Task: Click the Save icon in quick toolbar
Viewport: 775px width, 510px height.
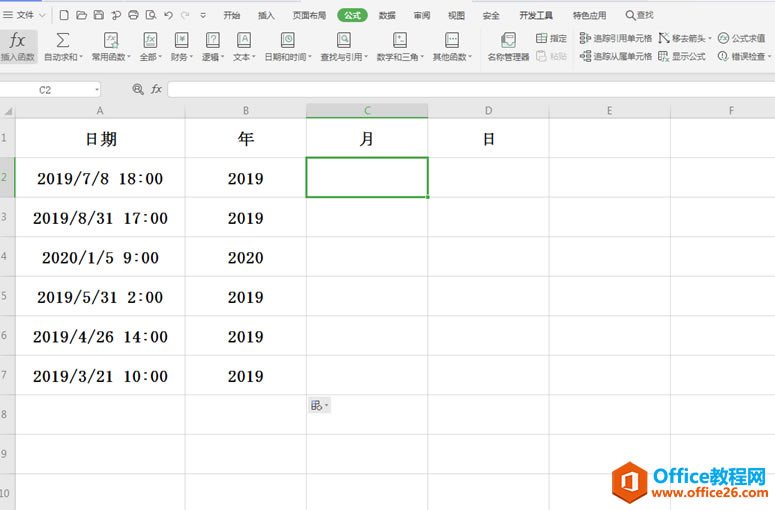Action: (99, 15)
